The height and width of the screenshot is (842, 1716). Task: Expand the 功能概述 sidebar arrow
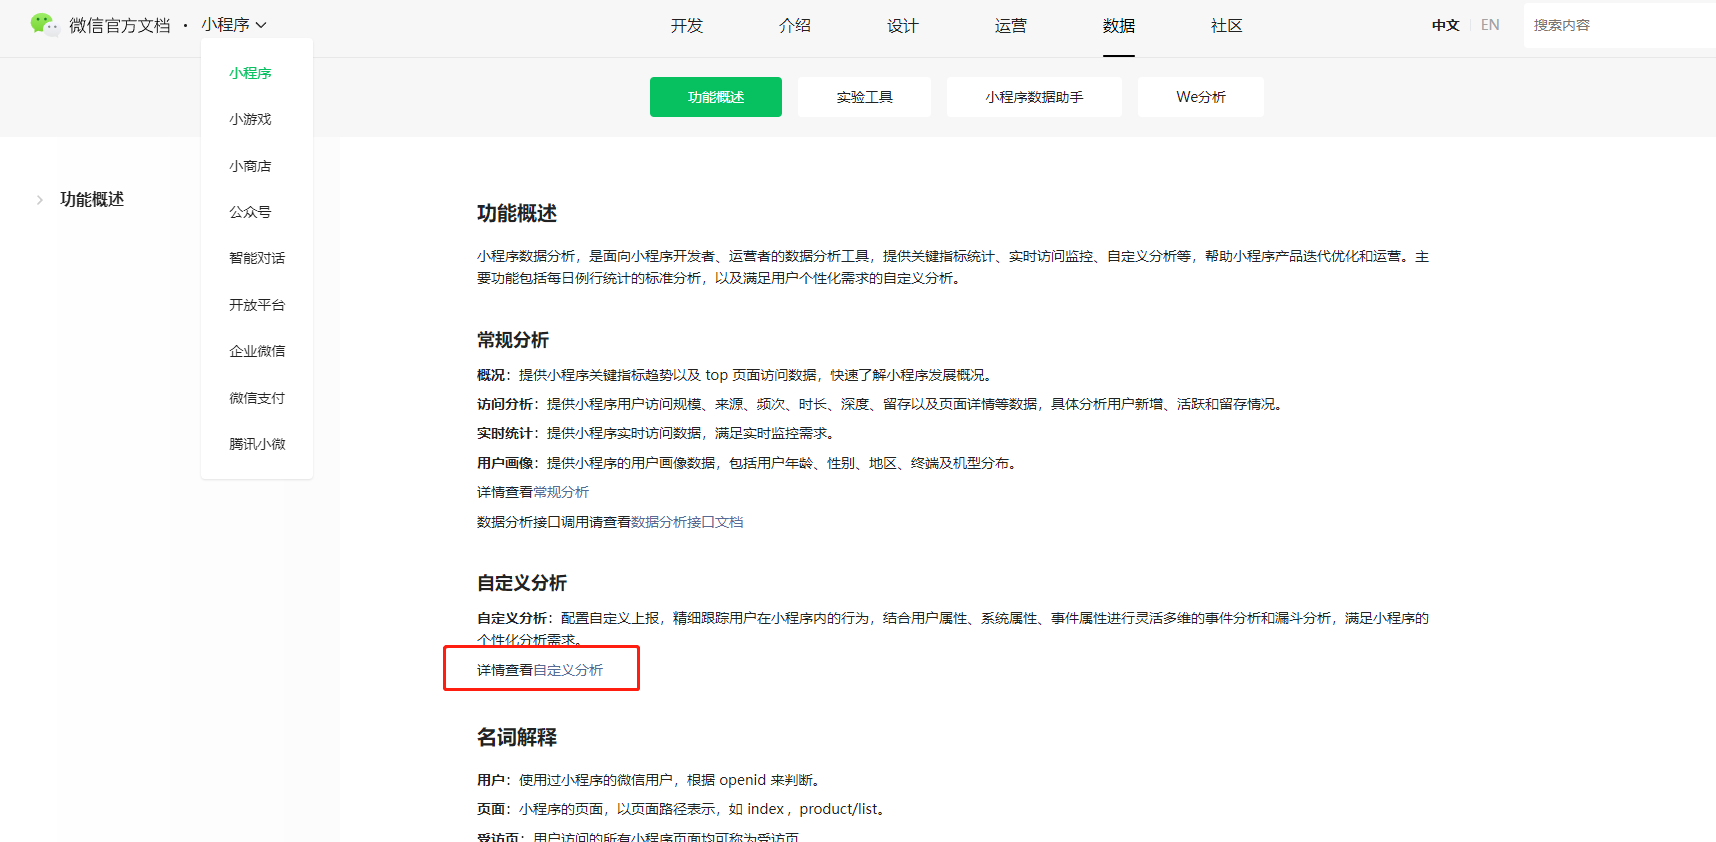[39, 200]
